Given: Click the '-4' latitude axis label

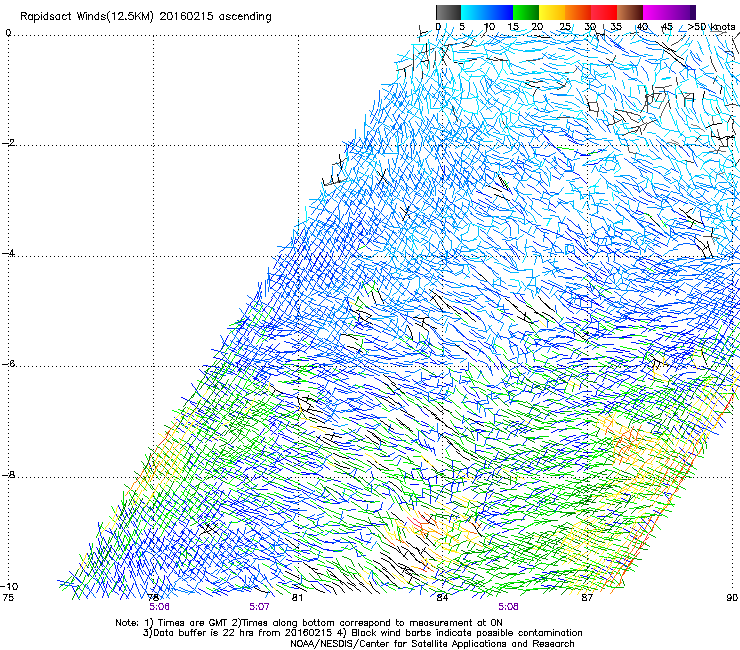Looking at the screenshot, I should click(x=8, y=253).
